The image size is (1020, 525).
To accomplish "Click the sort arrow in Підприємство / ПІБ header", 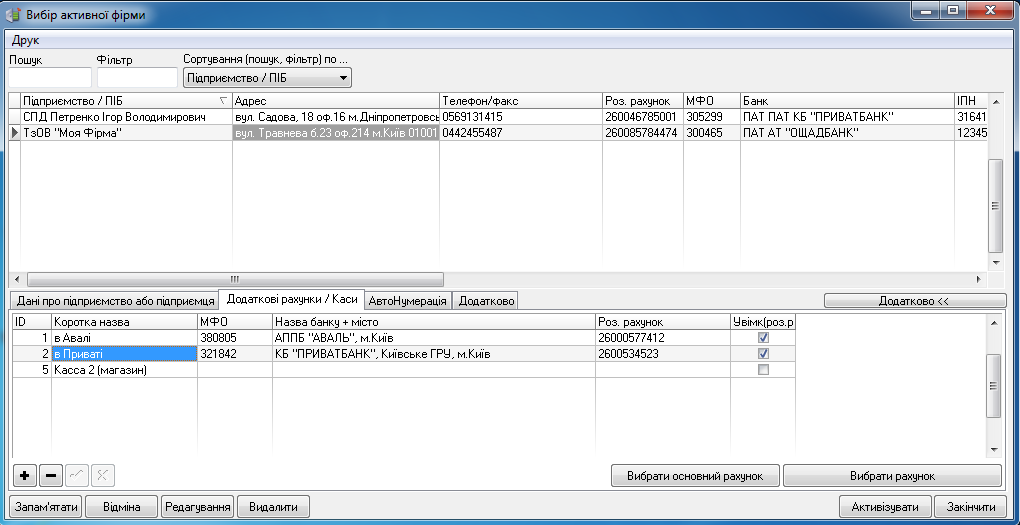I will point(222,101).
